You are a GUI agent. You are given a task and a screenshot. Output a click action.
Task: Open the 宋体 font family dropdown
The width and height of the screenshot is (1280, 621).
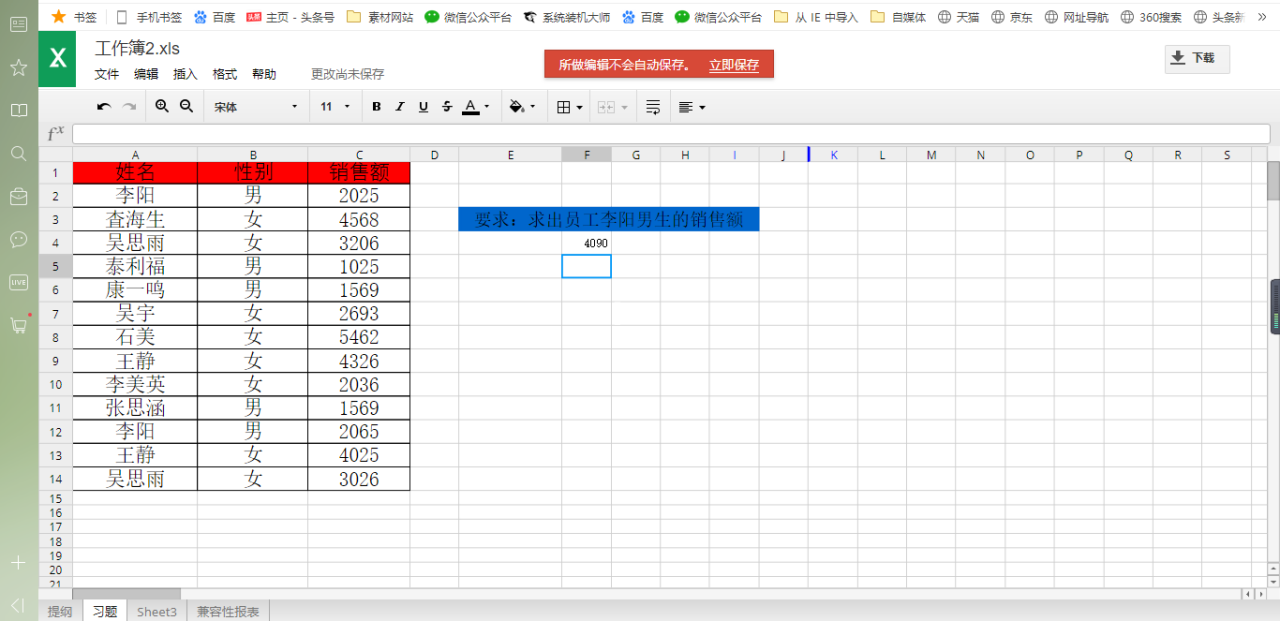pos(255,107)
